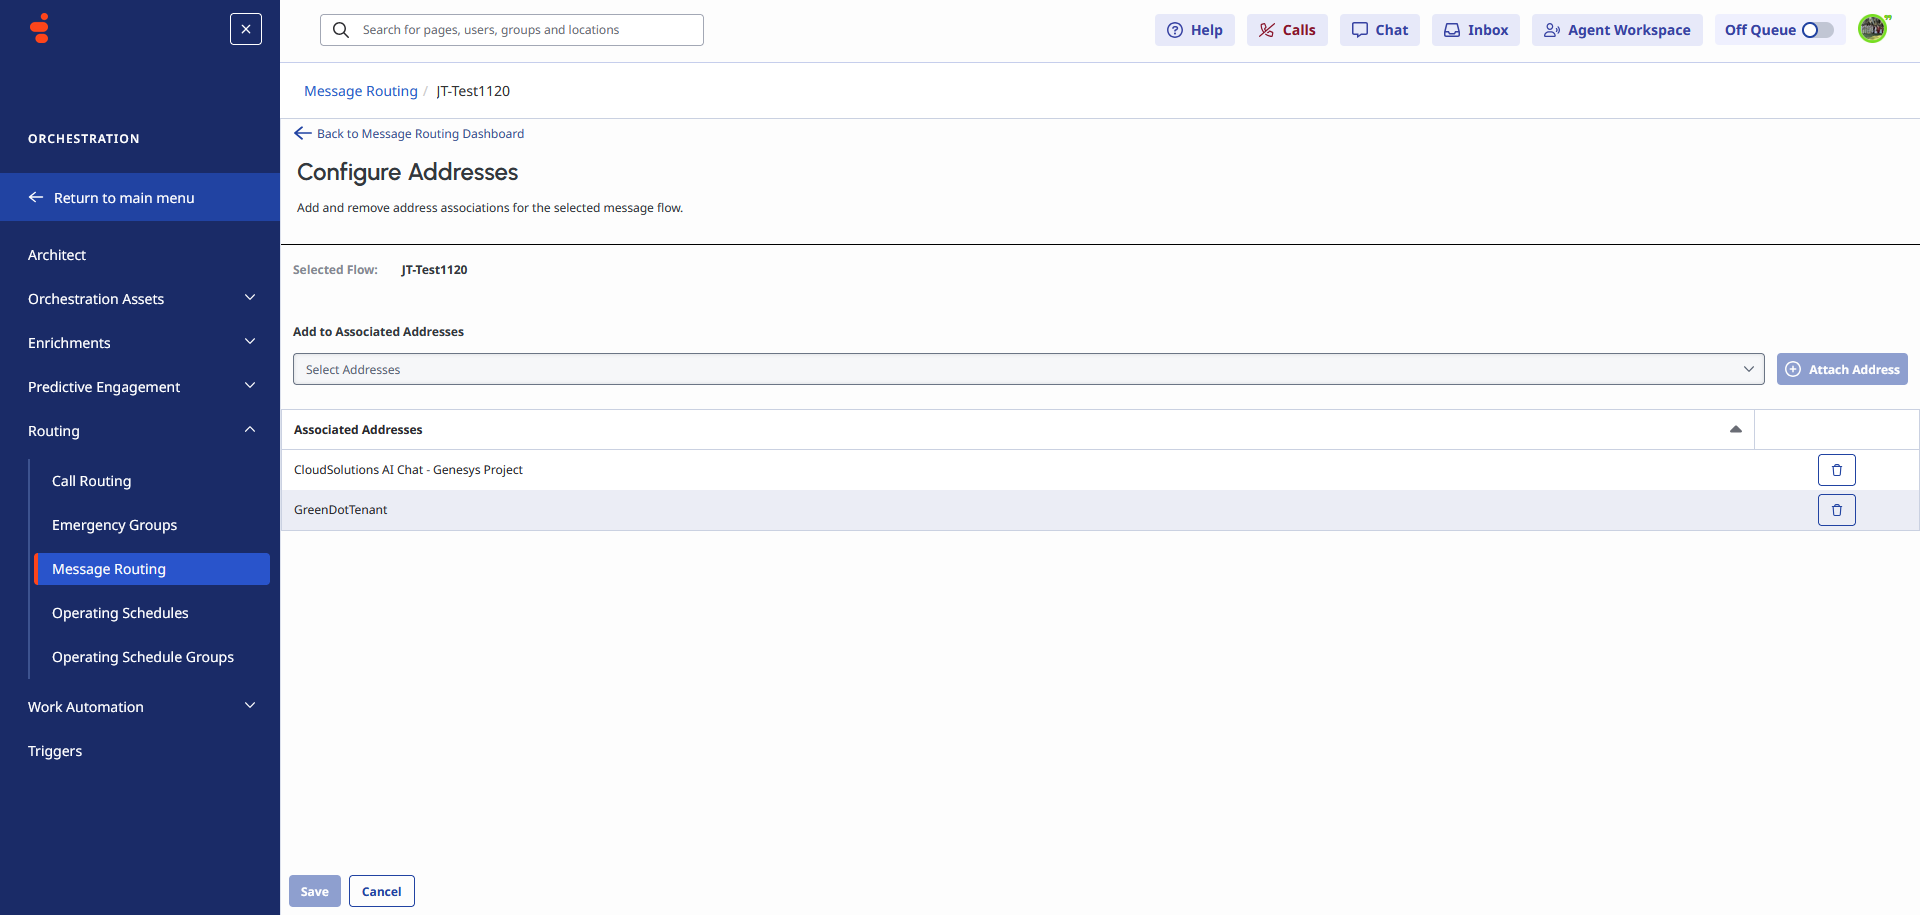Delete the GreenDotTenant address using its trash icon
Image resolution: width=1920 pixels, height=915 pixels.
click(1836, 510)
